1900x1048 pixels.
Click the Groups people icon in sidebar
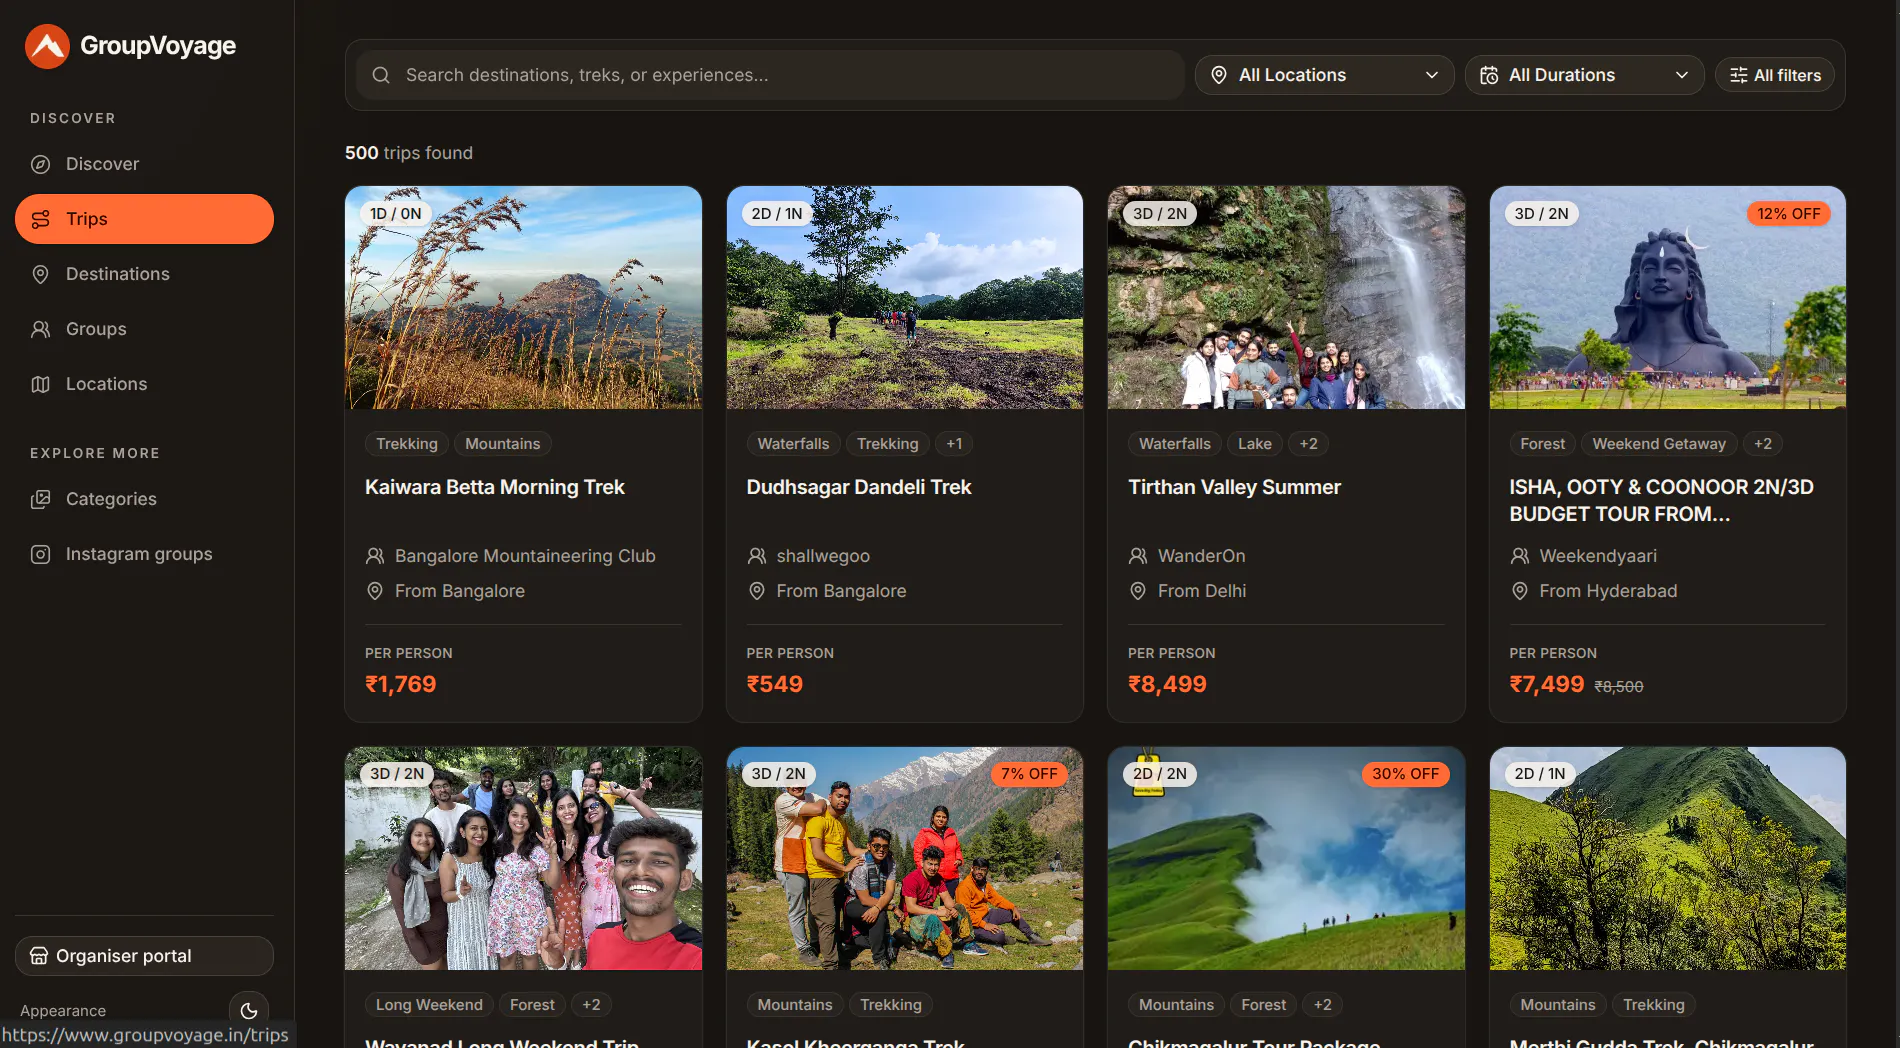click(41, 329)
